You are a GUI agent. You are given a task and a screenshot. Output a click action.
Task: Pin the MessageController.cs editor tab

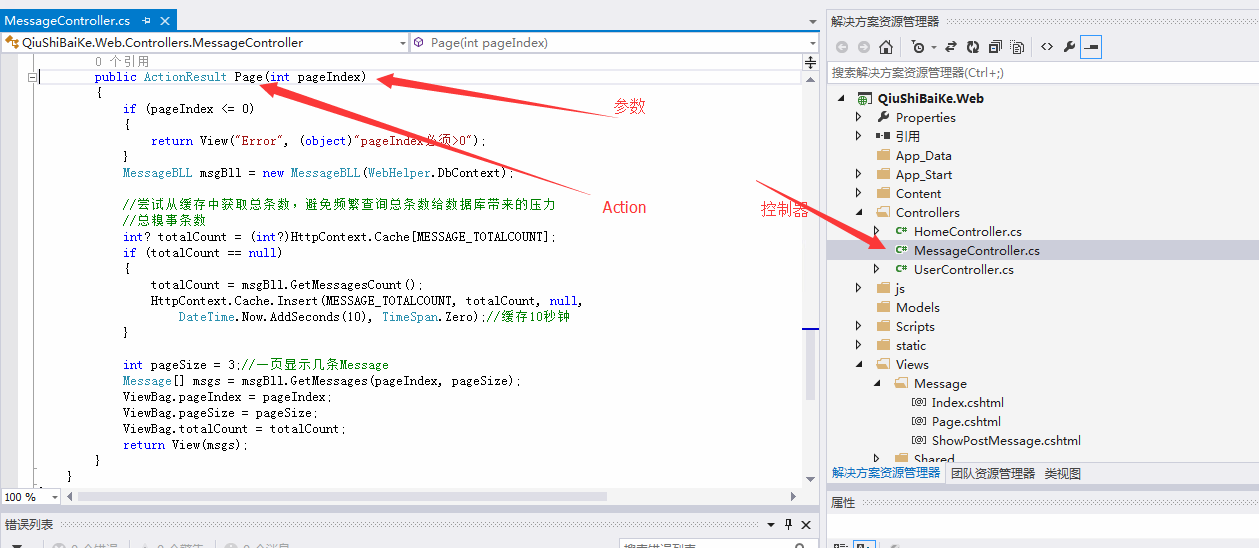(x=147, y=21)
